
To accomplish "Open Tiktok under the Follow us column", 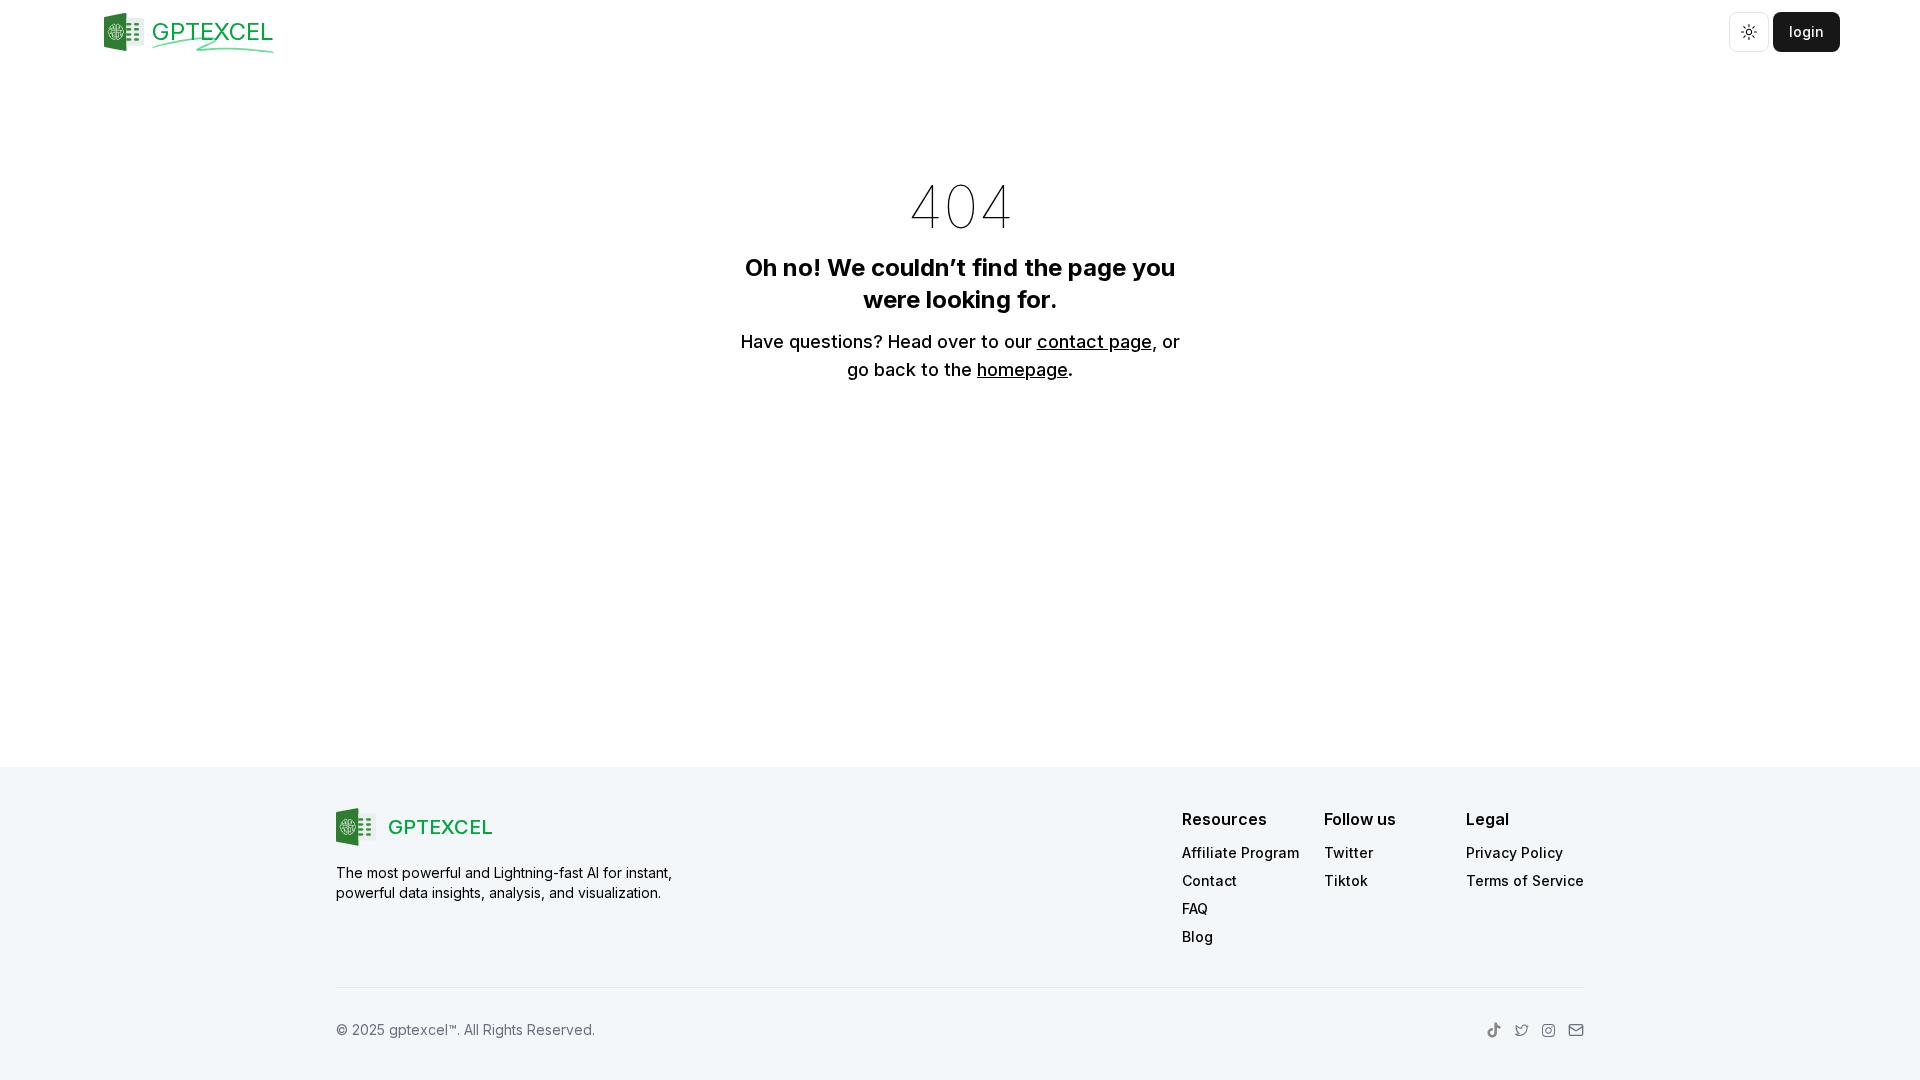I will click(x=1345, y=880).
